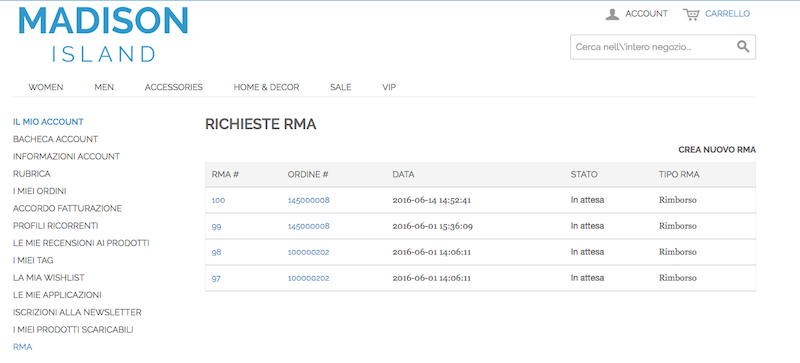Select RMA in the sidebar
Screen dimensions: 800x363
click(x=22, y=347)
